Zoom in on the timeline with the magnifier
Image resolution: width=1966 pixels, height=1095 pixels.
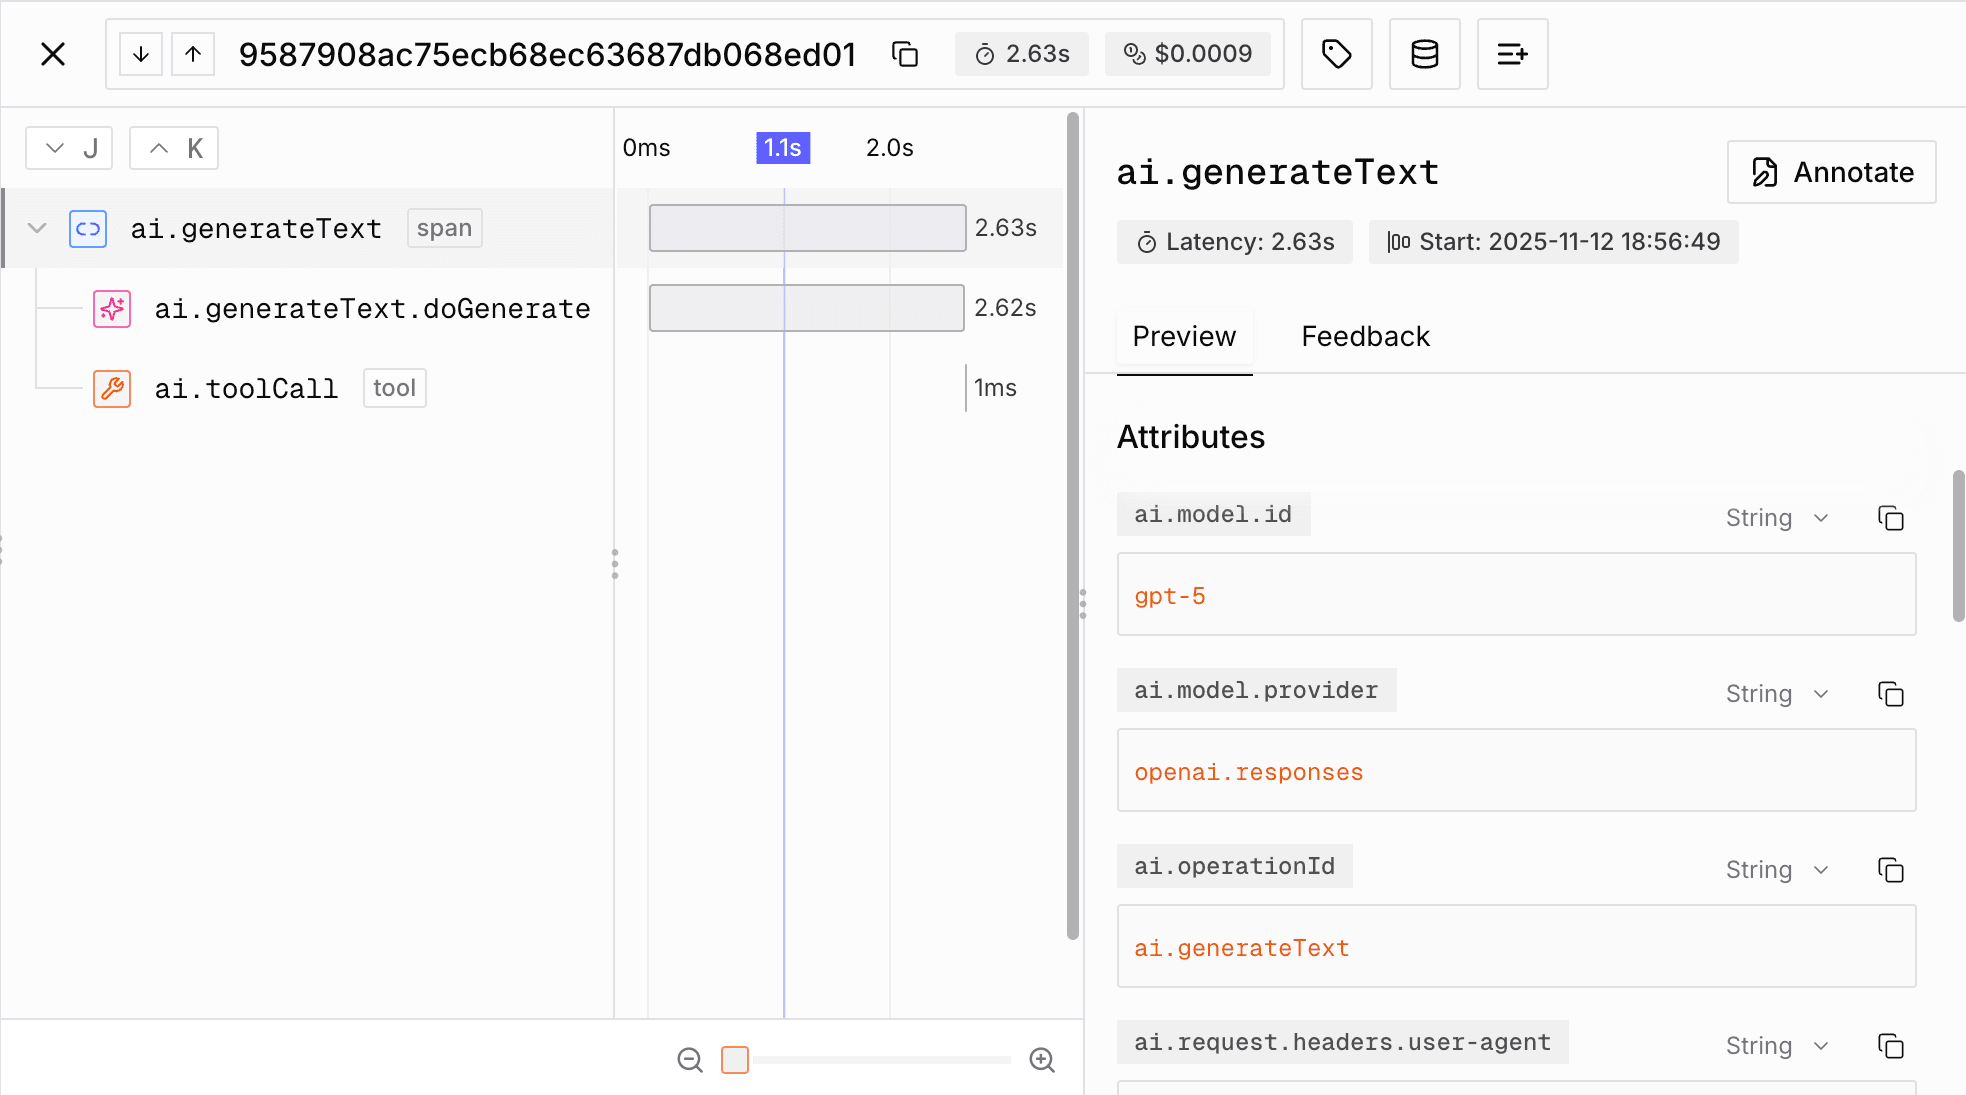point(1042,1060)
